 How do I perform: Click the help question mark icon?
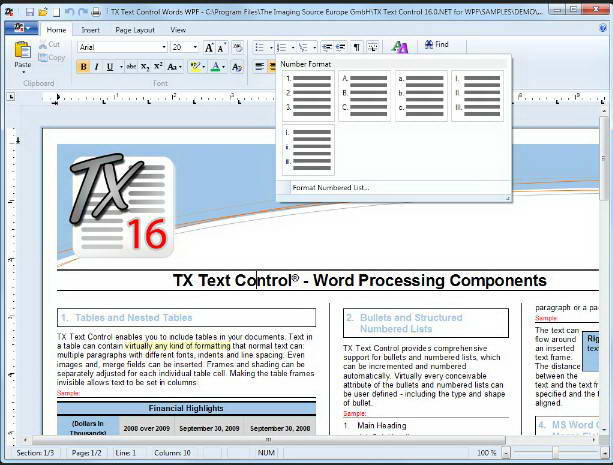click(x=603, y=28)
